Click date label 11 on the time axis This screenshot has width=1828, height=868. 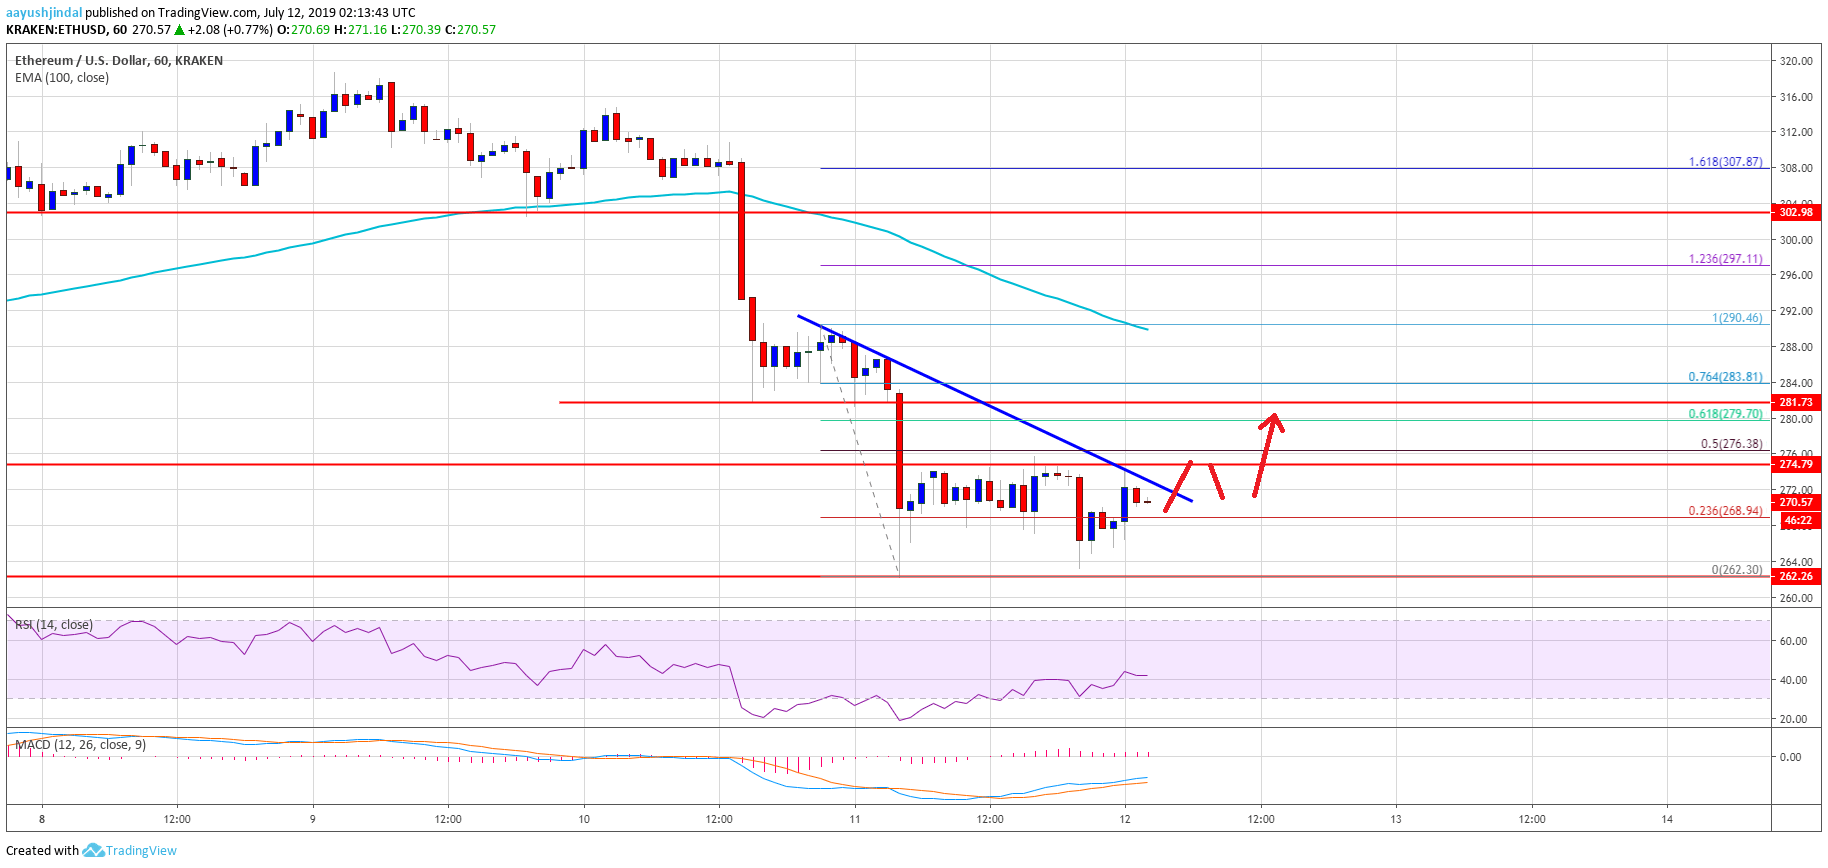pos(855,819)
